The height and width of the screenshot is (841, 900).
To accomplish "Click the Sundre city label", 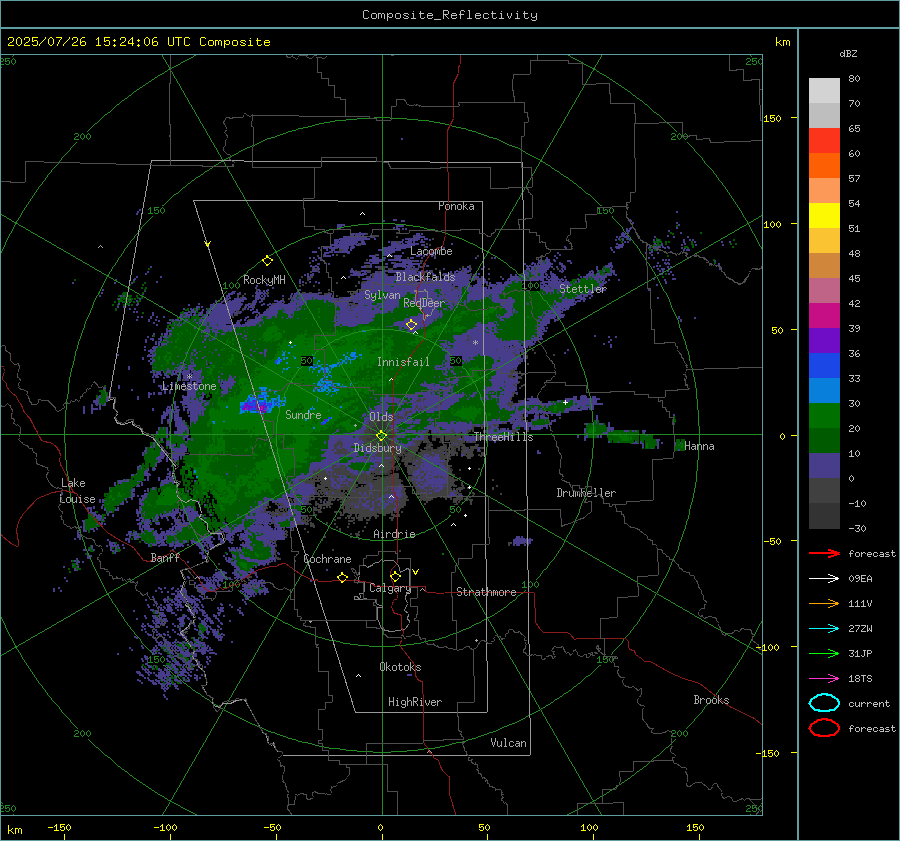I will coord(303,415).
